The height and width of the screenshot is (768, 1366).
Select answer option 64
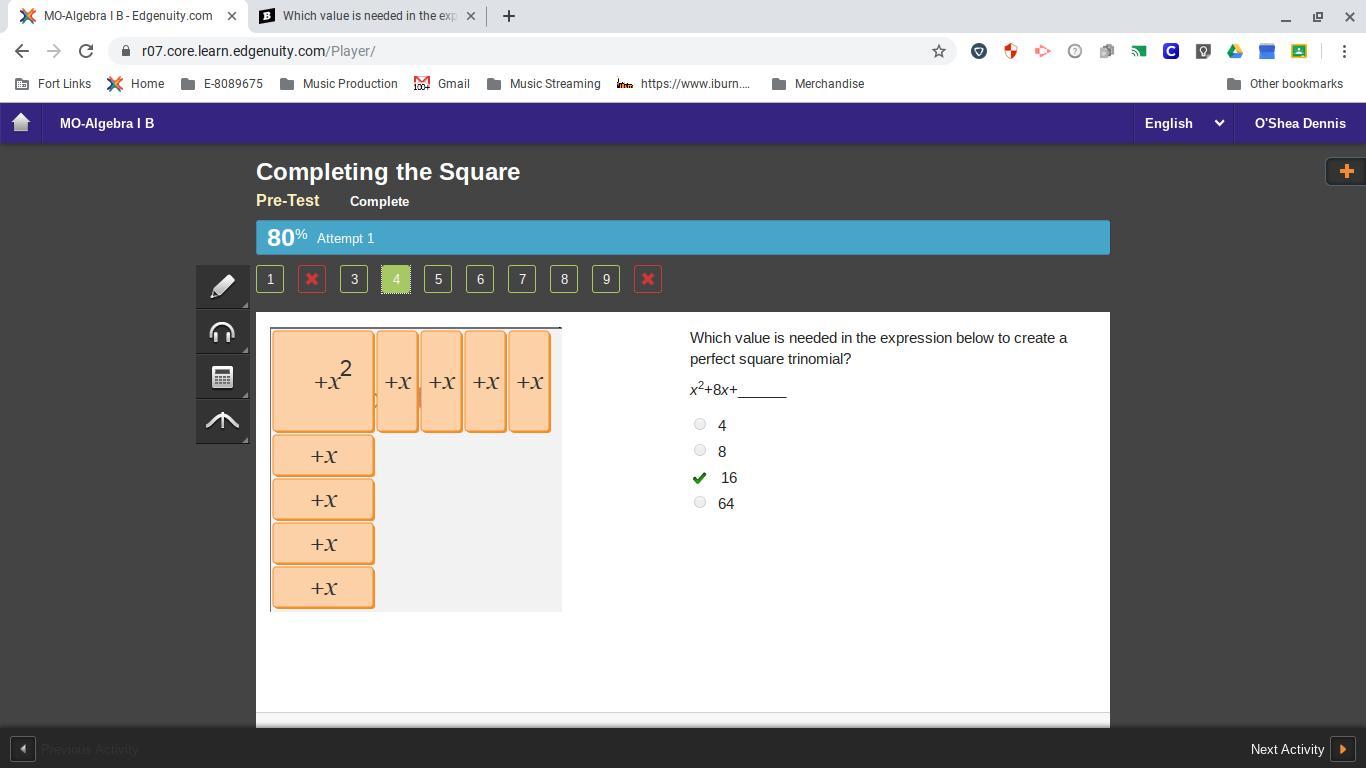coord(700,502)
